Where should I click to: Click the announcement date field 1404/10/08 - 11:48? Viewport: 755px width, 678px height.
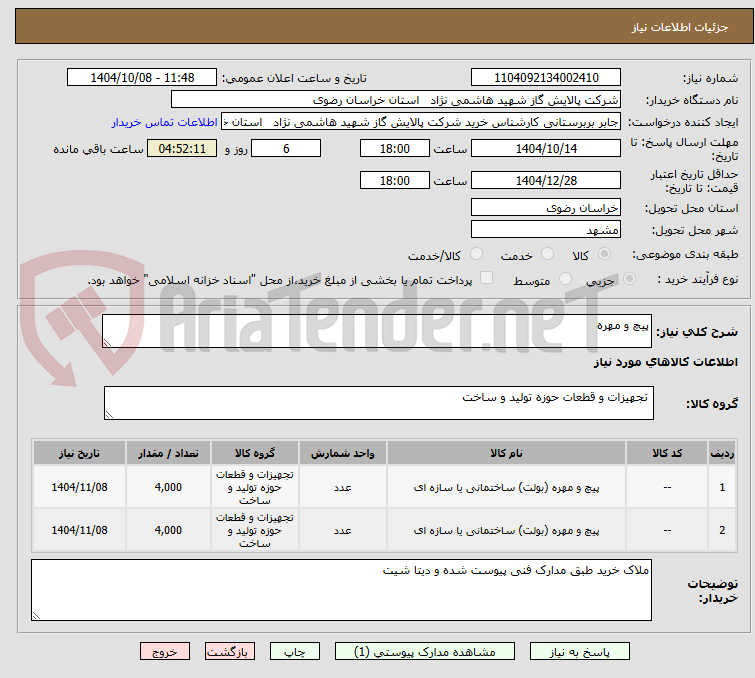142,78
